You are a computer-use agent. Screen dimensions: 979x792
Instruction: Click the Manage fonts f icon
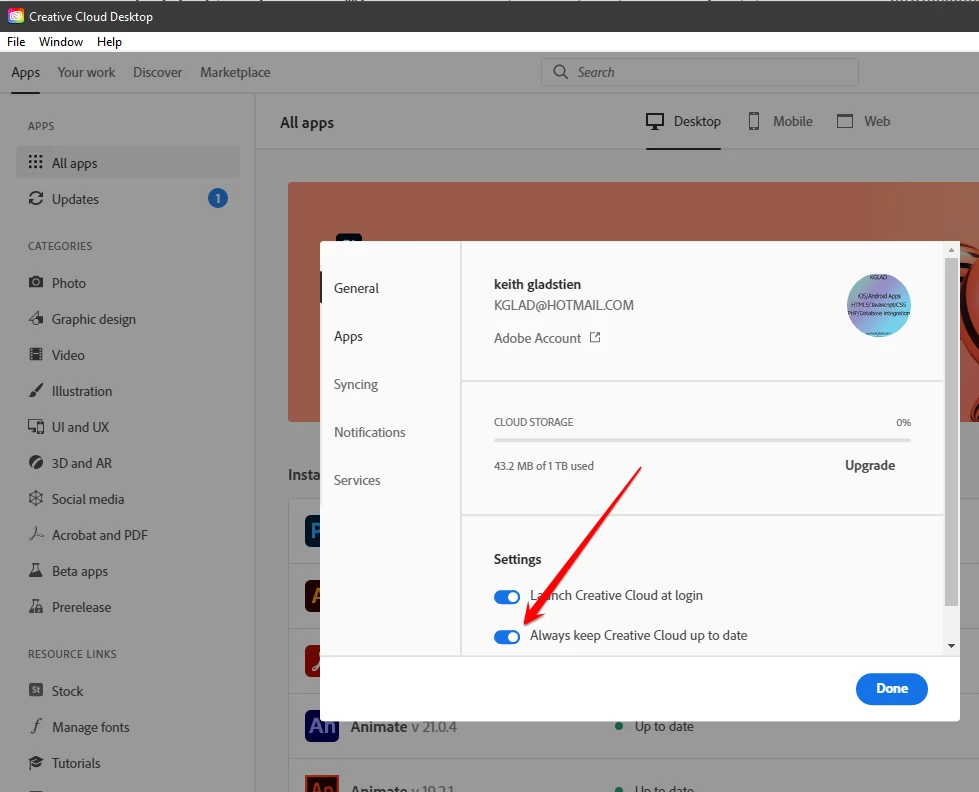click(36, 726)
